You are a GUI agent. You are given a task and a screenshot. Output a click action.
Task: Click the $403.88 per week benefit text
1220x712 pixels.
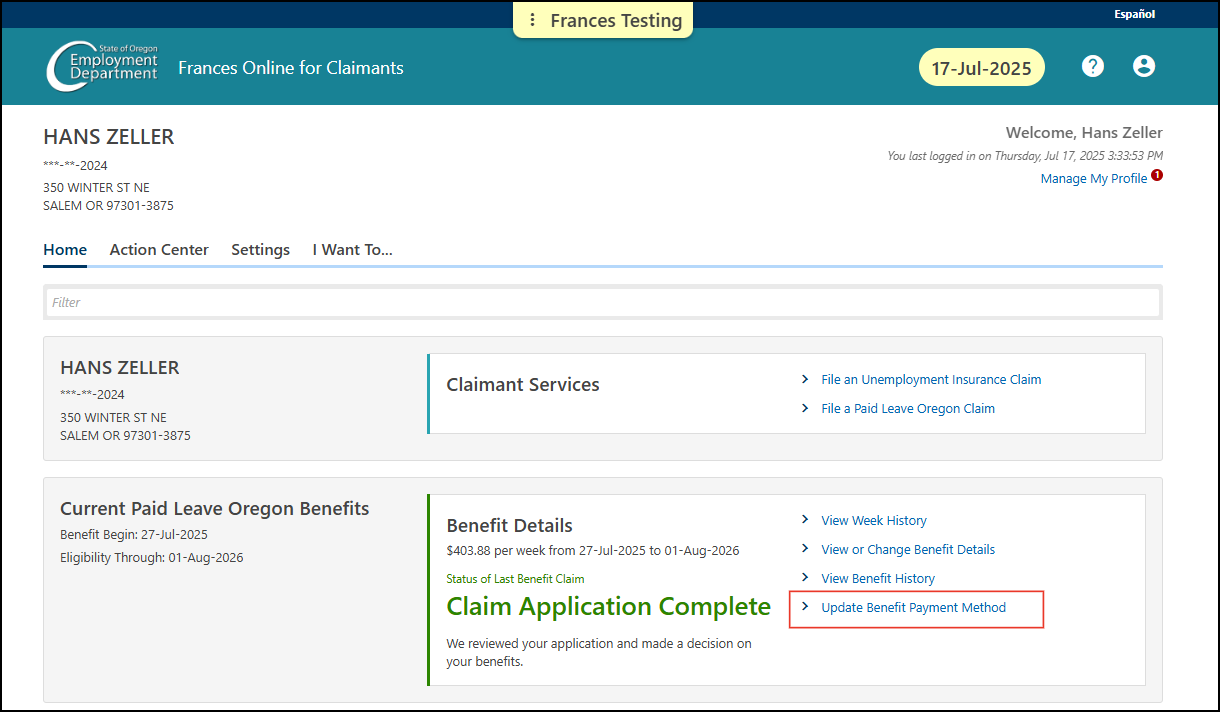[593, 551]
